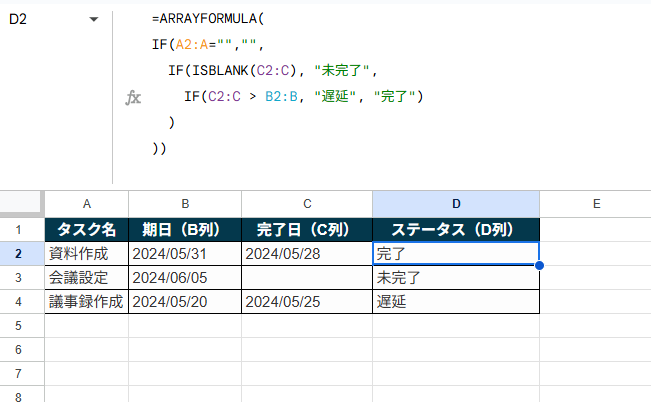Select cell containing 会議設定
Viewport: 651px width, 402px height.
(86, 278)
